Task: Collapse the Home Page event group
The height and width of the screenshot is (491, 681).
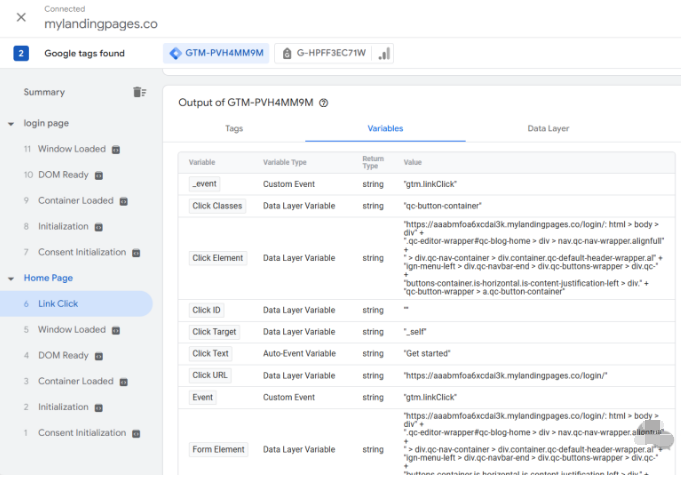Action: point(10,278)
